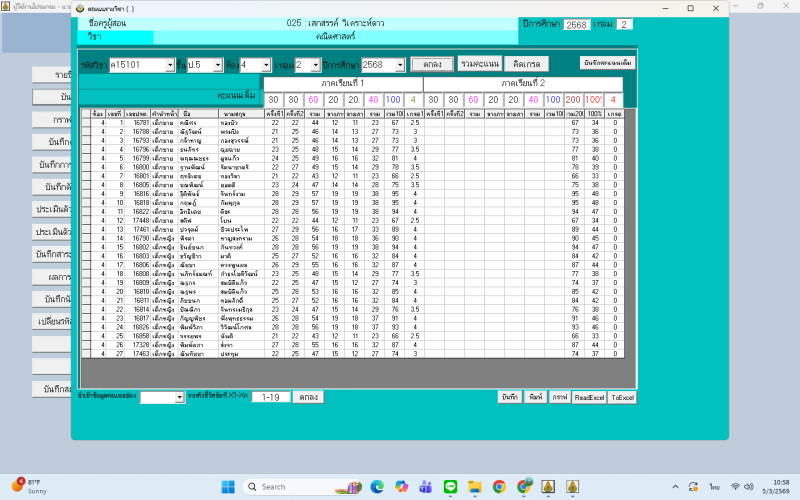Export grades with the ToExcel button
The width and height of the screenshot is (800, 500).
622,397
